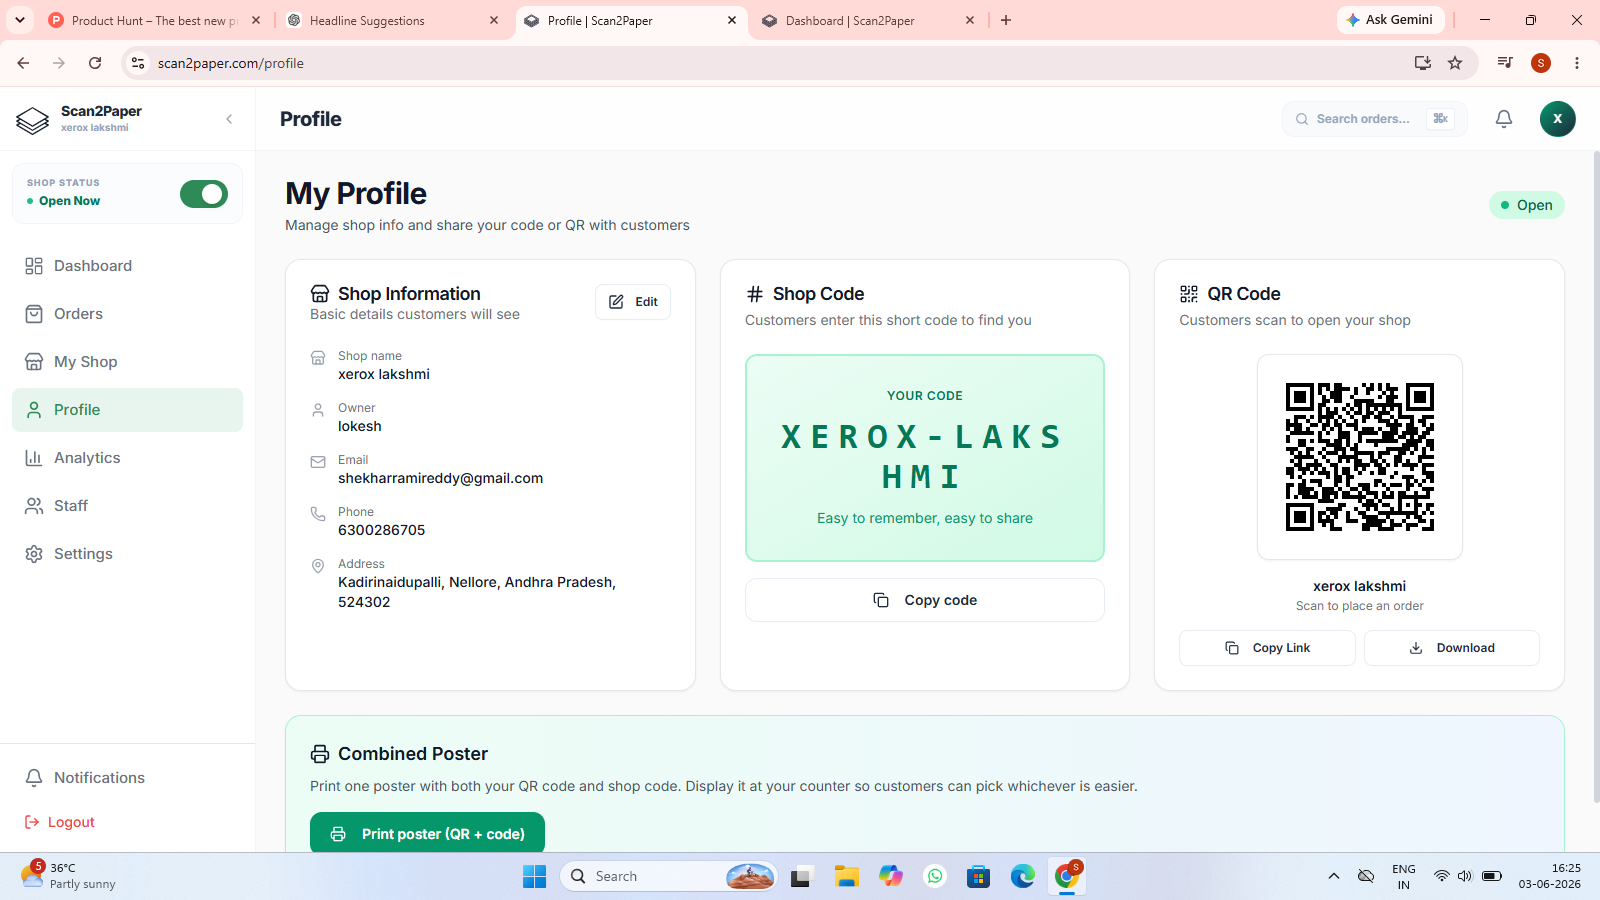Open a new browser tab
This screenshot has width=1600, height=900.
1006,20
